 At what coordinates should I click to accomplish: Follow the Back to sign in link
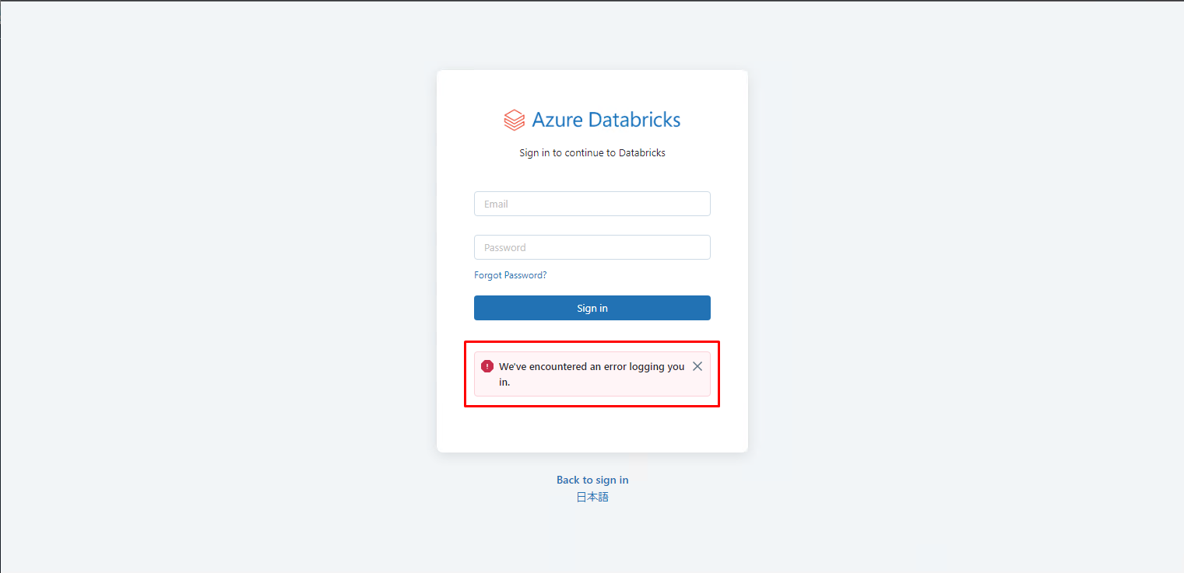(592, 480)
